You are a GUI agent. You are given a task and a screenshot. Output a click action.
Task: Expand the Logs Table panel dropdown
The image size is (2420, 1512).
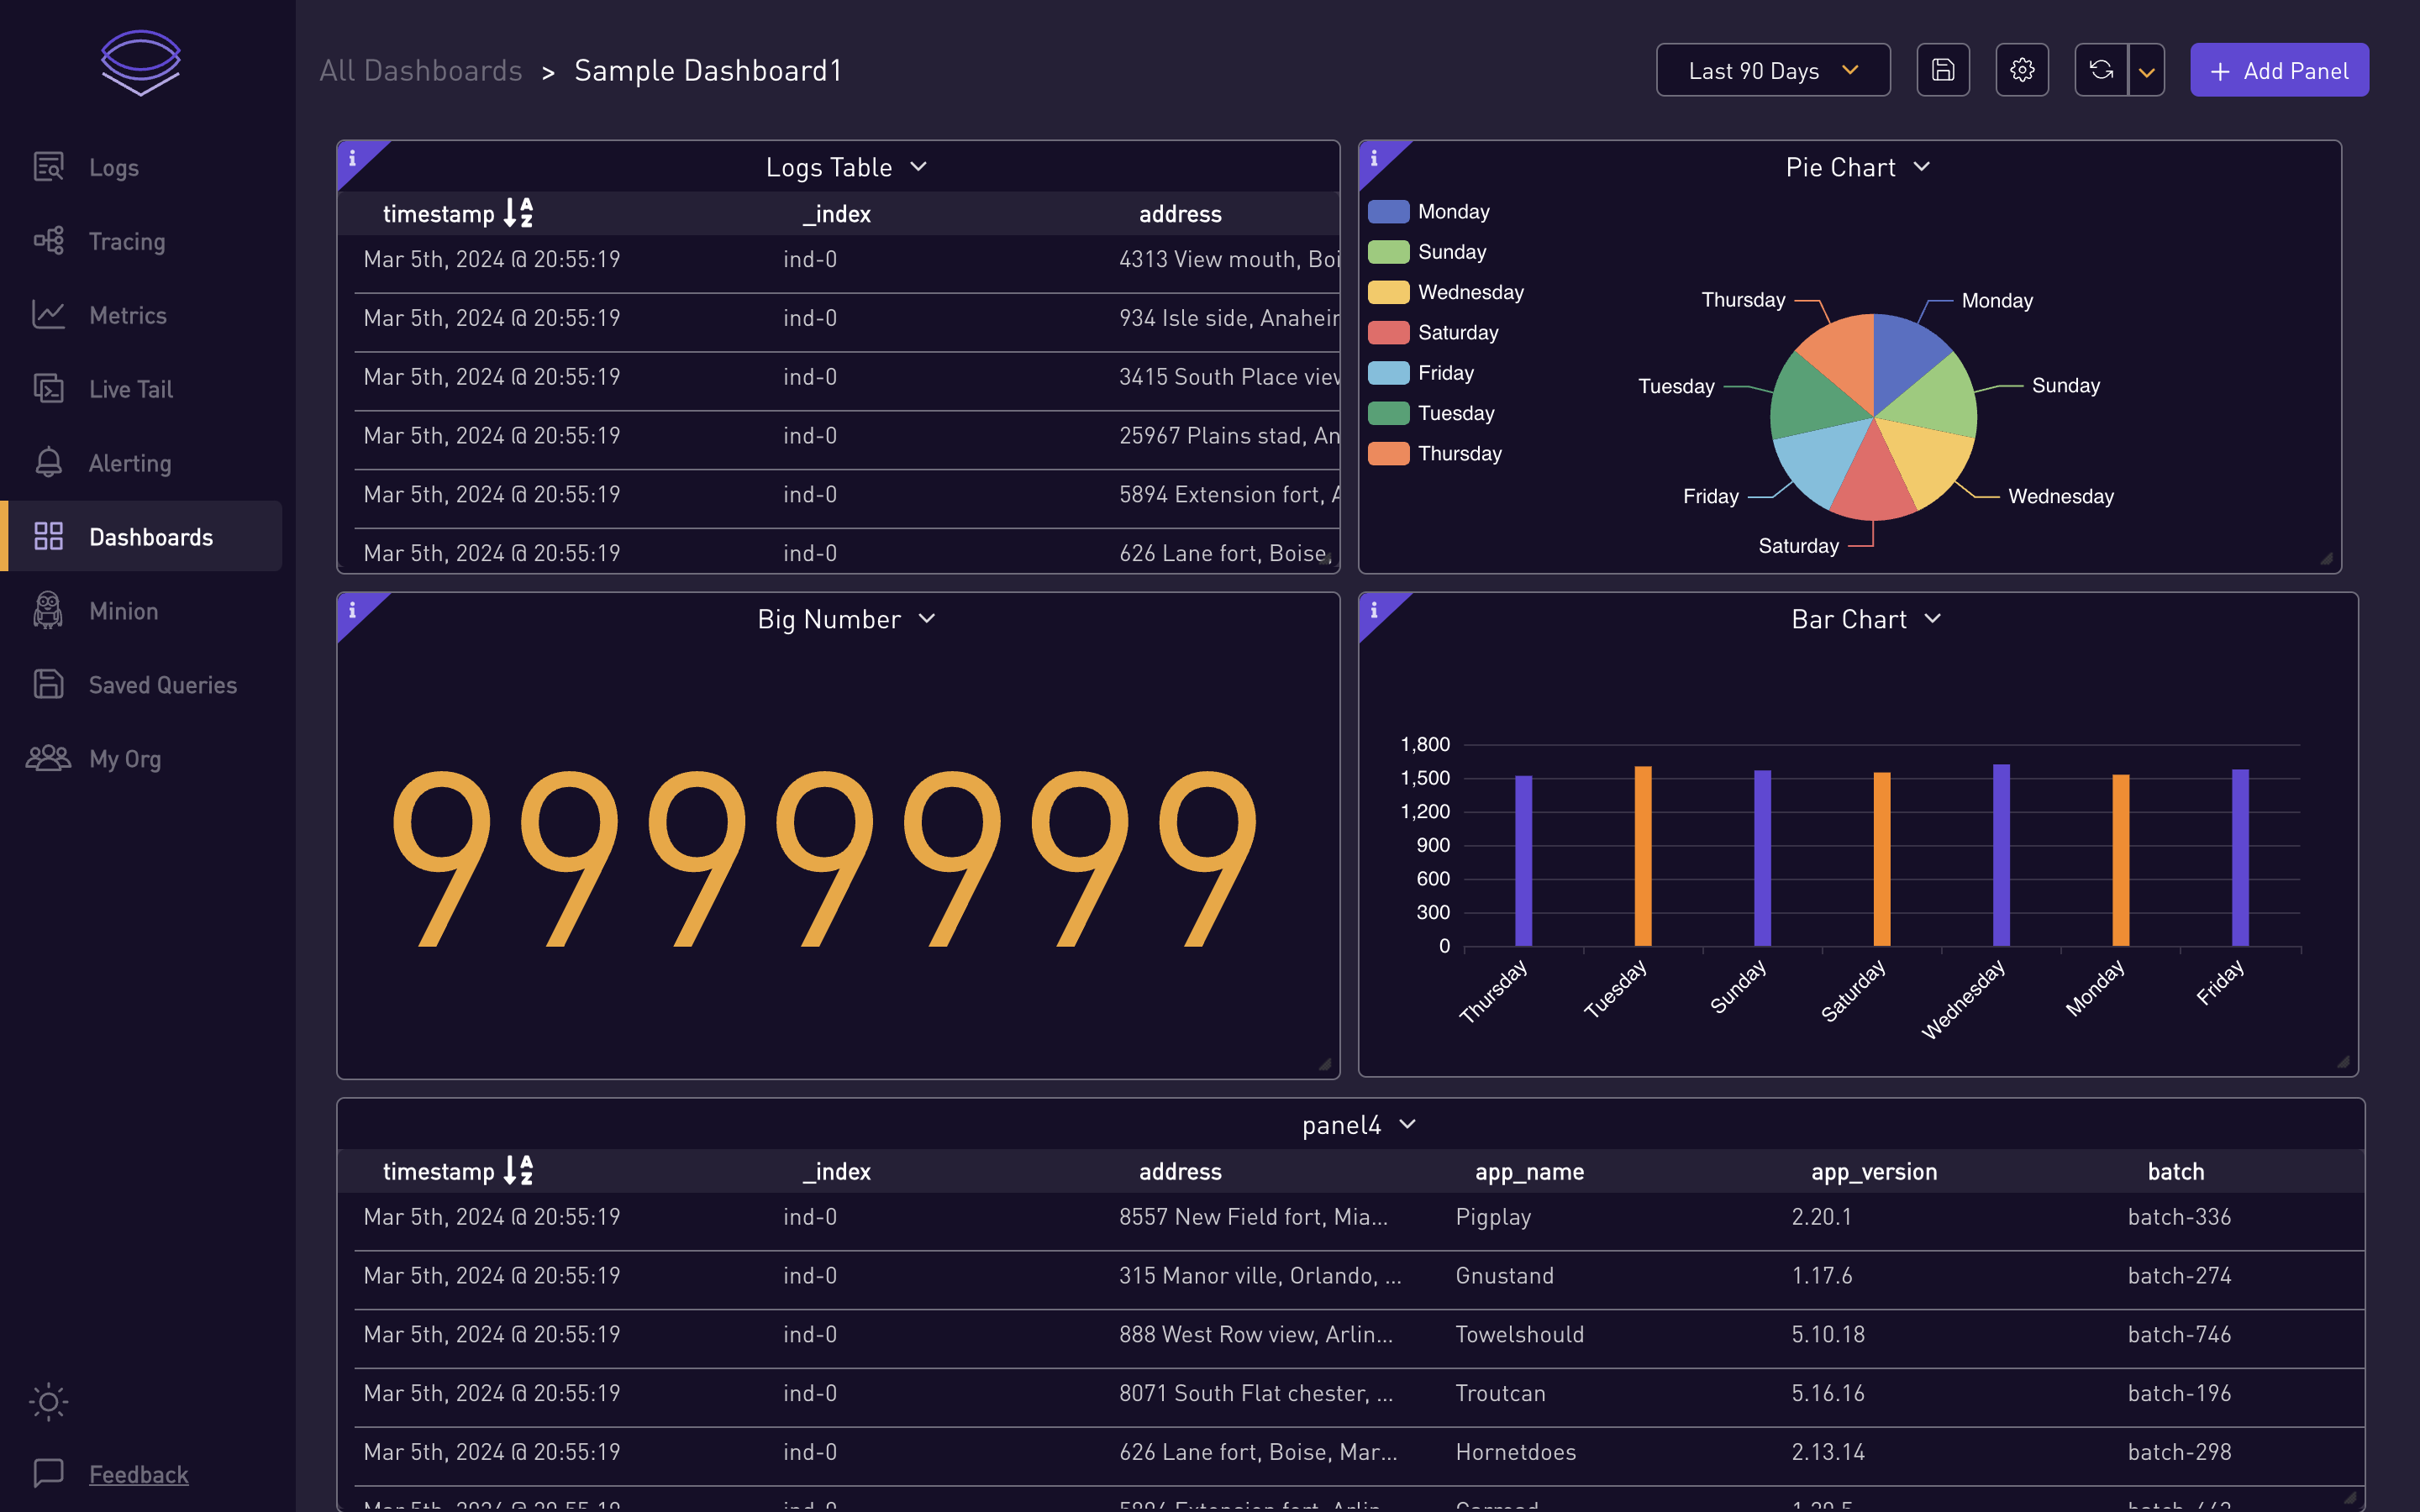coord(918,167)
